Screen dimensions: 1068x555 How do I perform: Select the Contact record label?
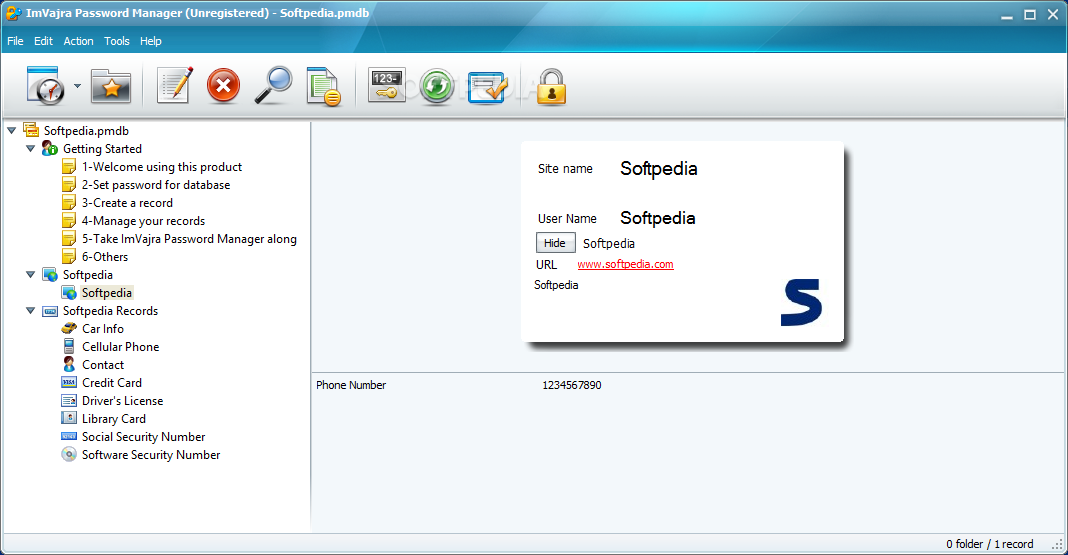click(x=103, y=365)
